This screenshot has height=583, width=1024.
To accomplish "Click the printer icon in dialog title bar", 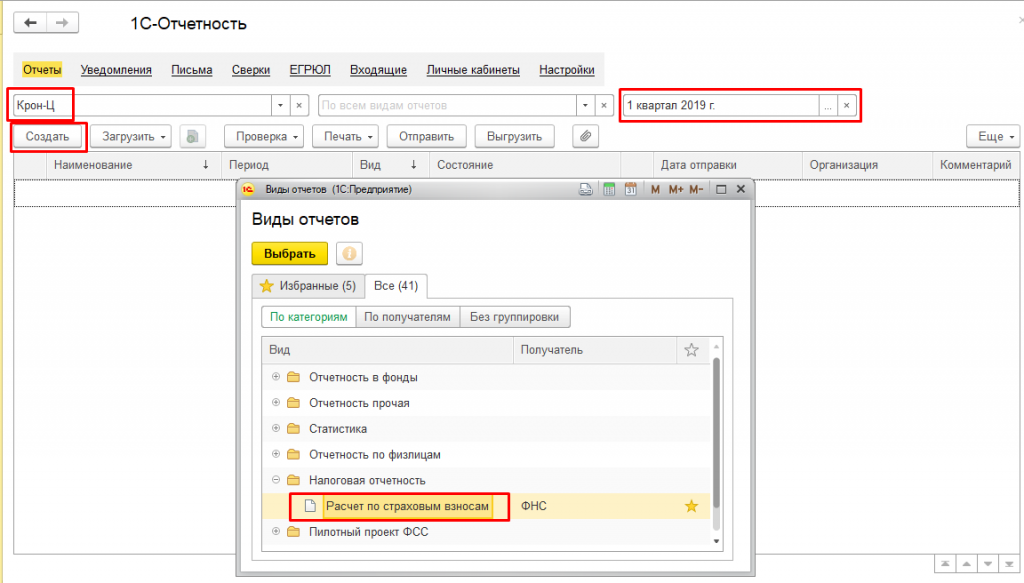I will (587, 189).
